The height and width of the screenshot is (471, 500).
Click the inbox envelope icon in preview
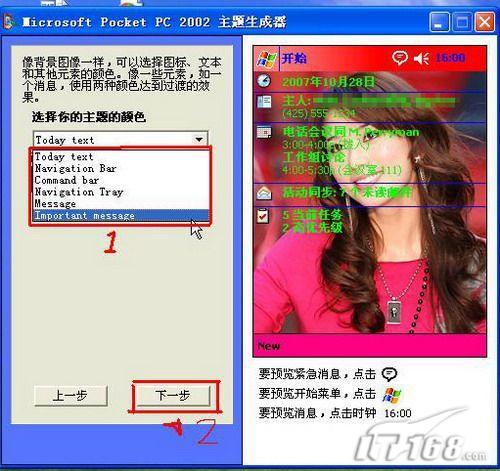[x=264, y=193]
